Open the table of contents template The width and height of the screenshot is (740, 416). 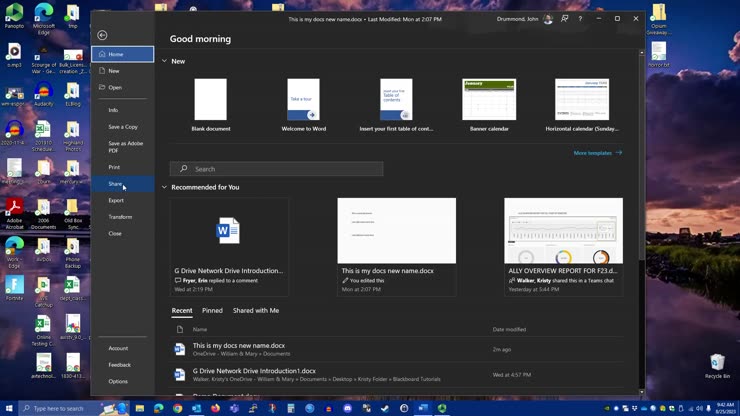tap(396, 105)
